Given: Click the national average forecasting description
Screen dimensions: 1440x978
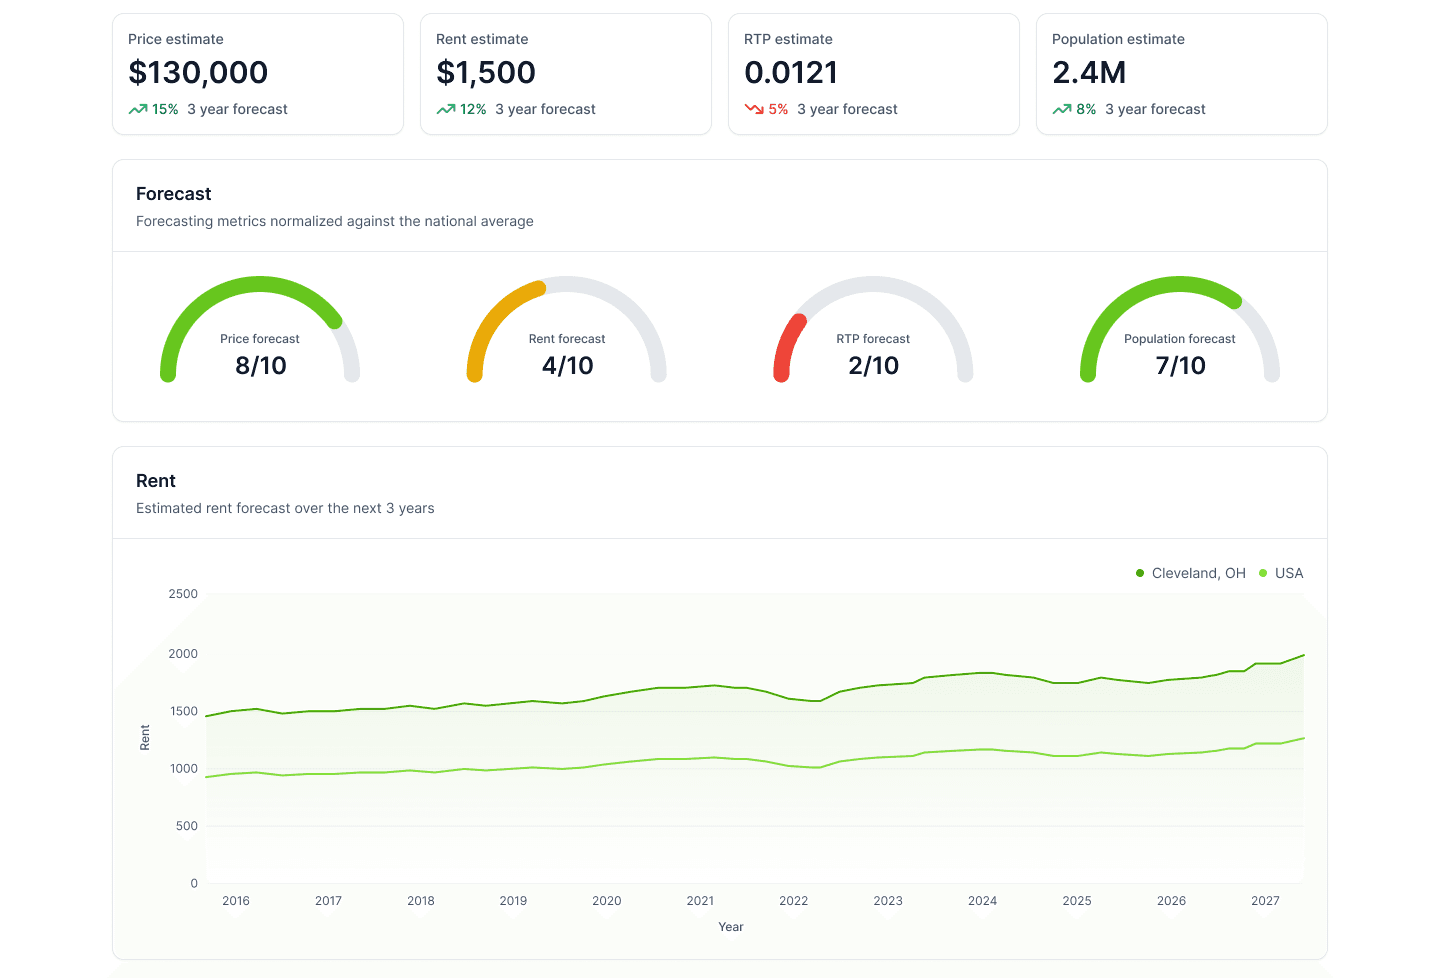Looking at the screenshot, I should point(335,221).
